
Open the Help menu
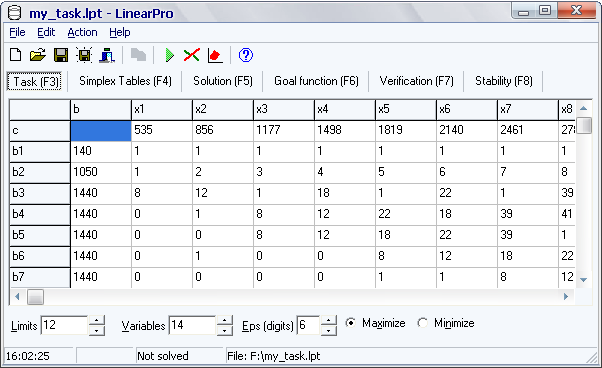120,32
